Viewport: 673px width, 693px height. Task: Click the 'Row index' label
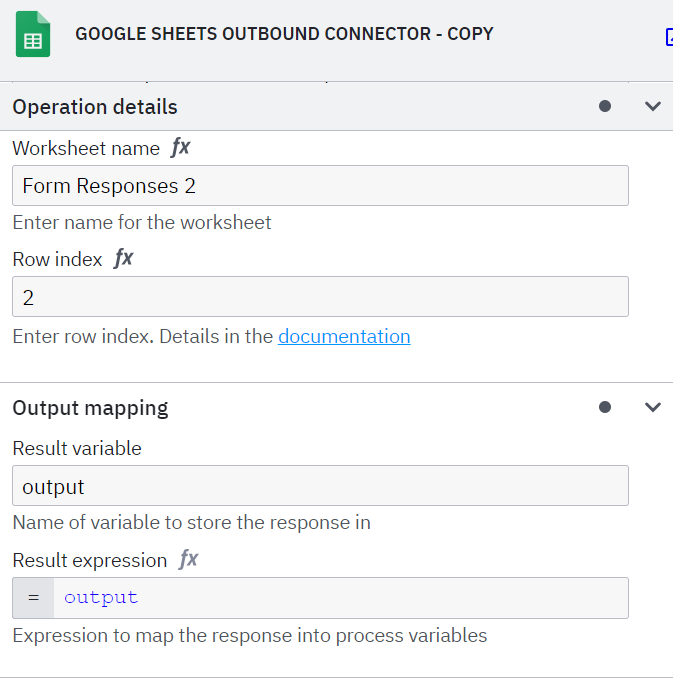[x=57, y=259]
